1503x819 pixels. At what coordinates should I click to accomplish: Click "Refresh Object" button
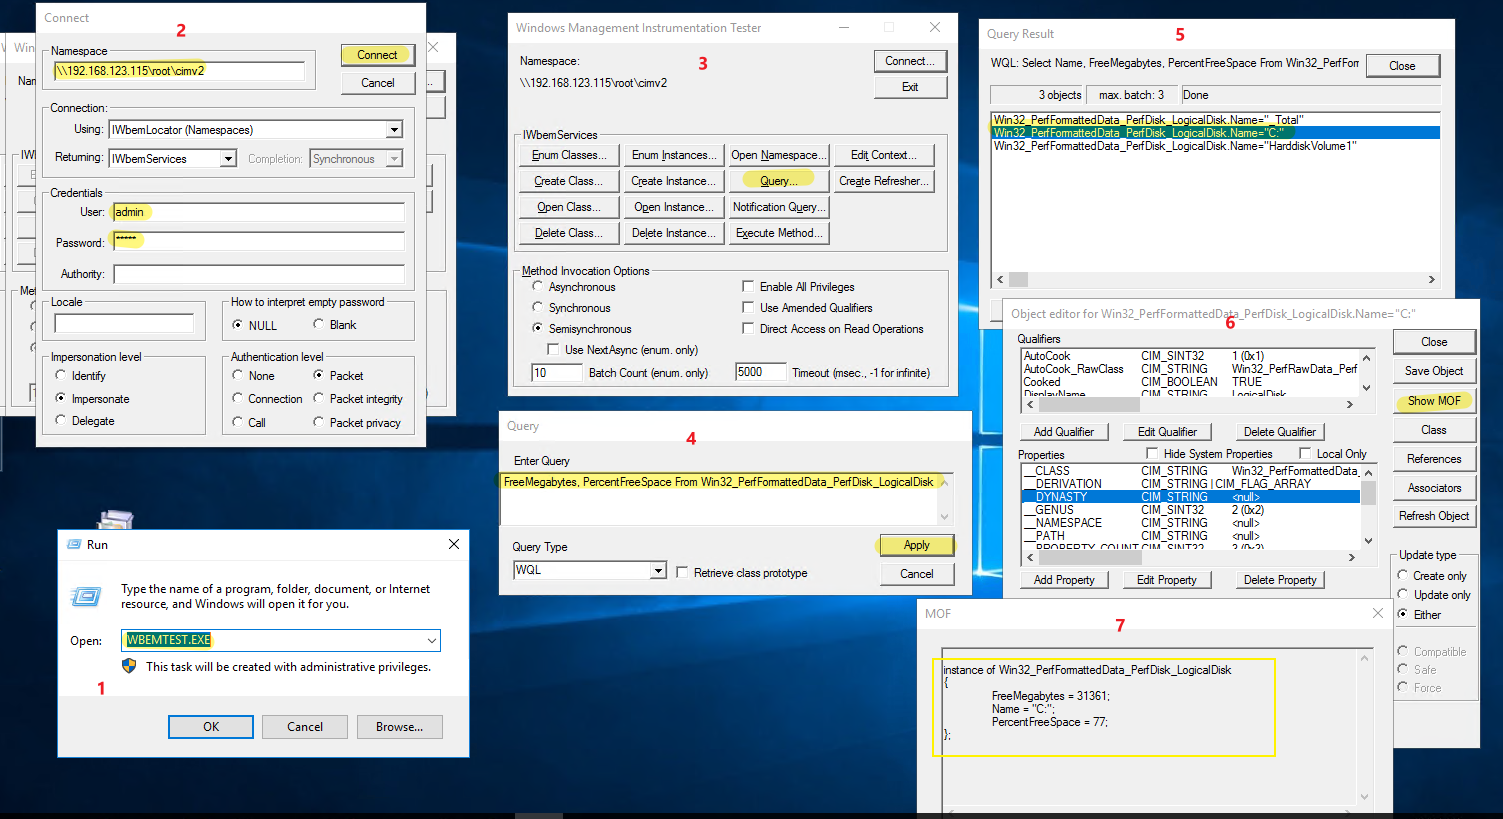1433,515
